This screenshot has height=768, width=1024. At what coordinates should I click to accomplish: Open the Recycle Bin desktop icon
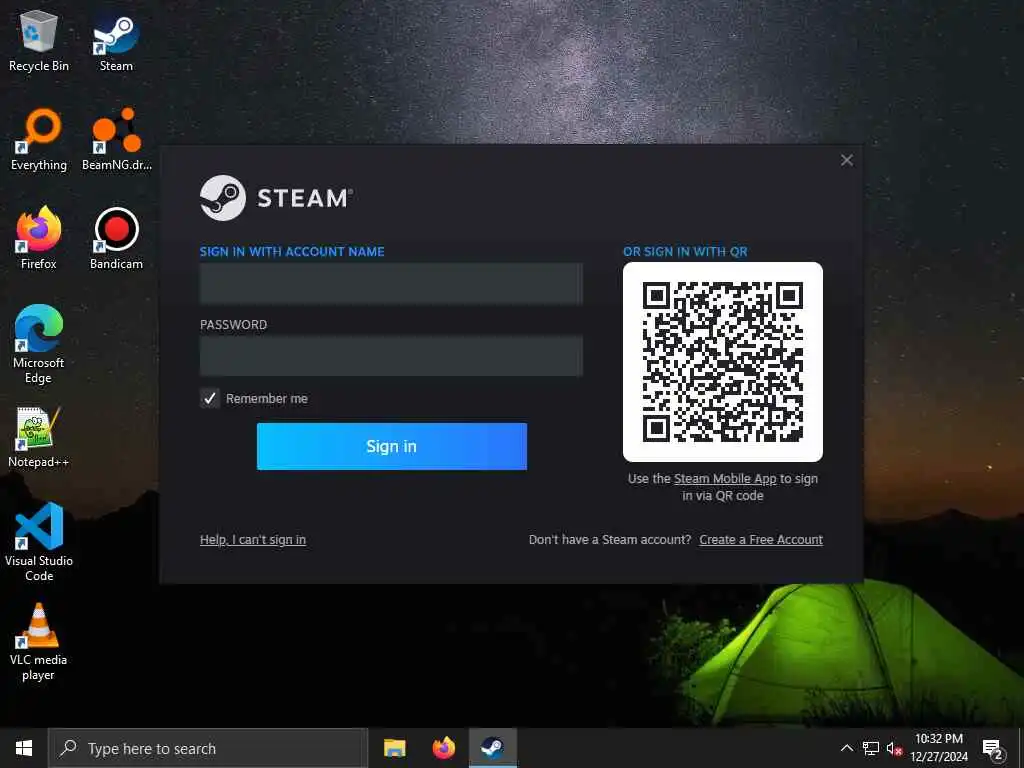[x=39, y=40]
